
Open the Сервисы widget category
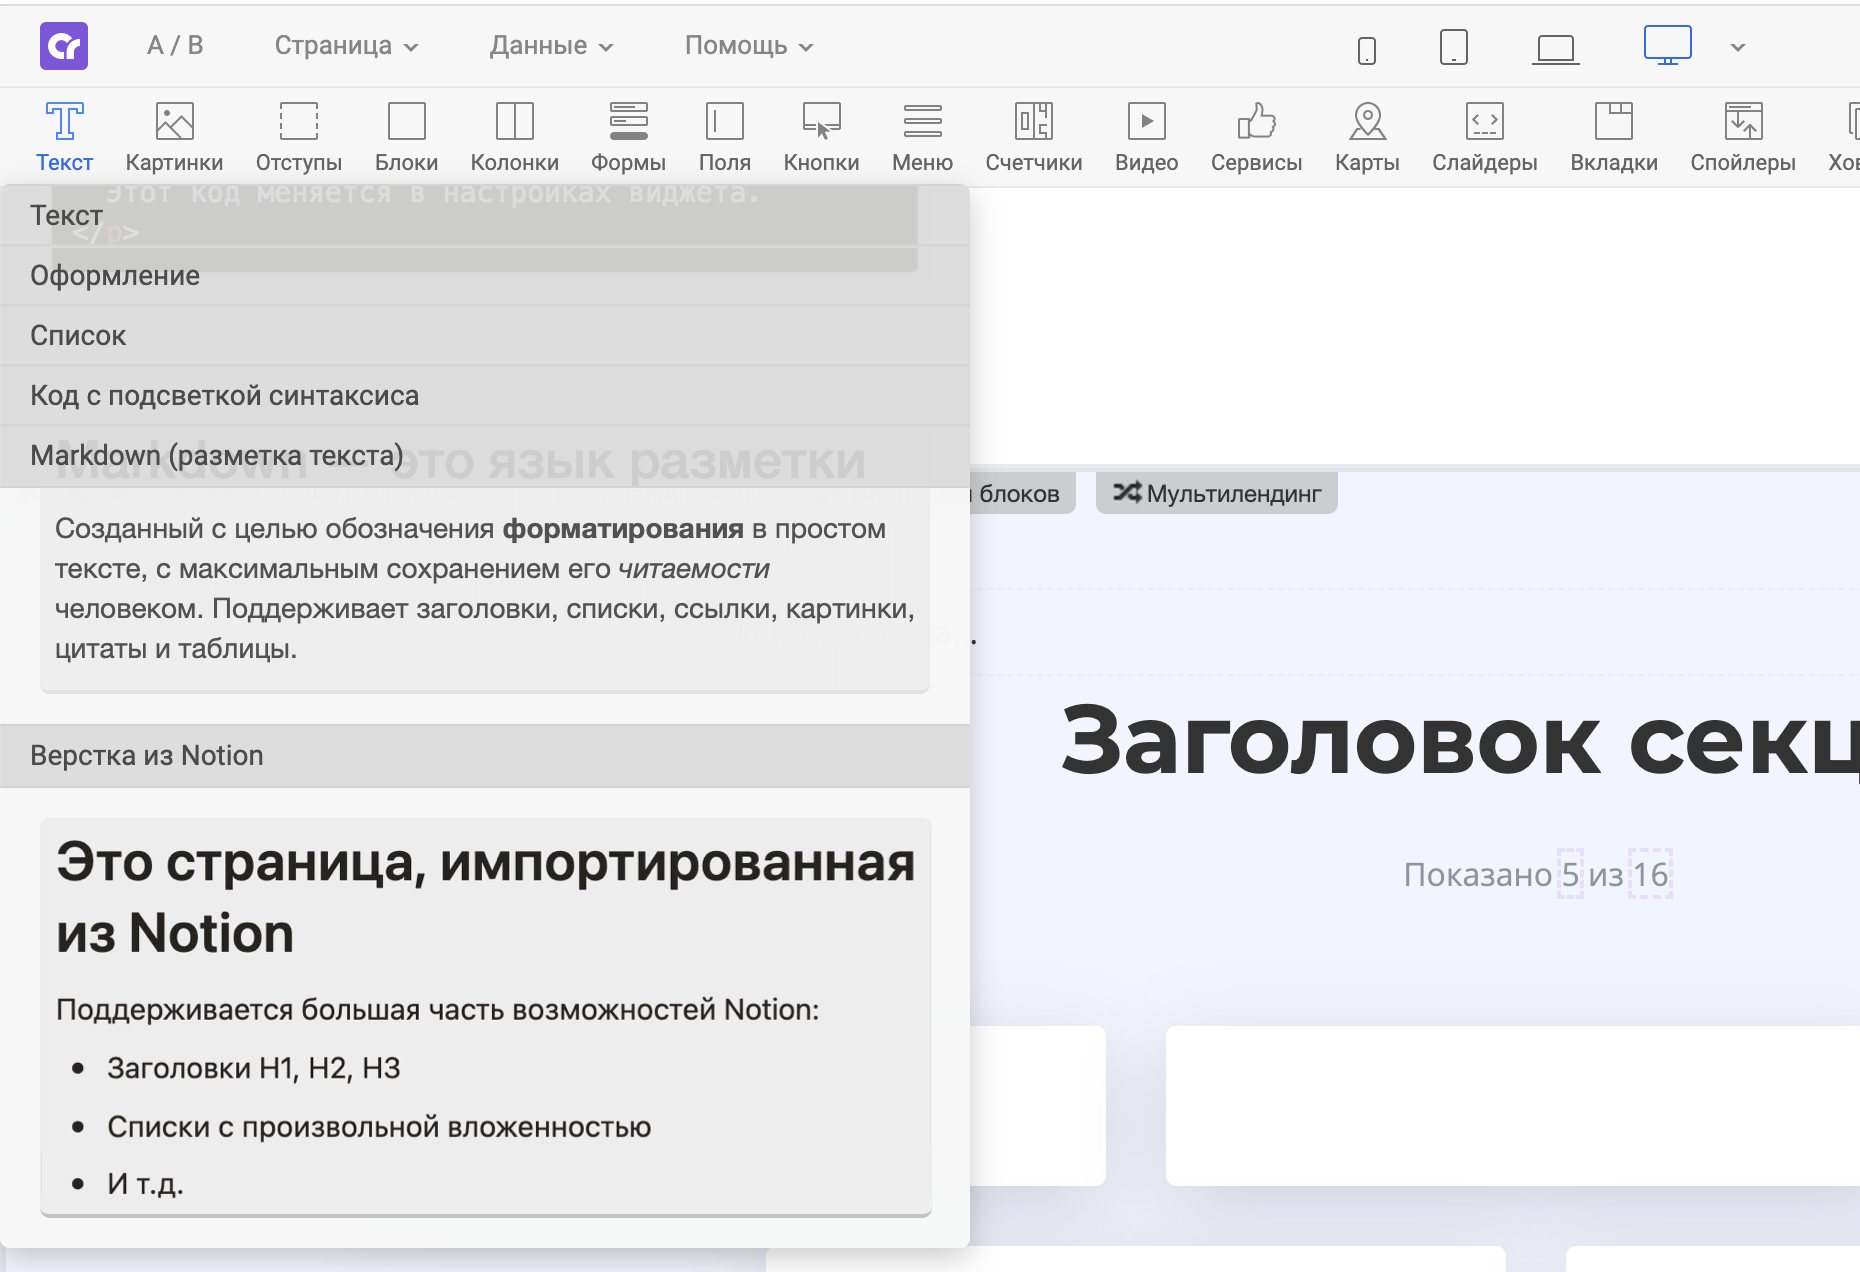1256,138
